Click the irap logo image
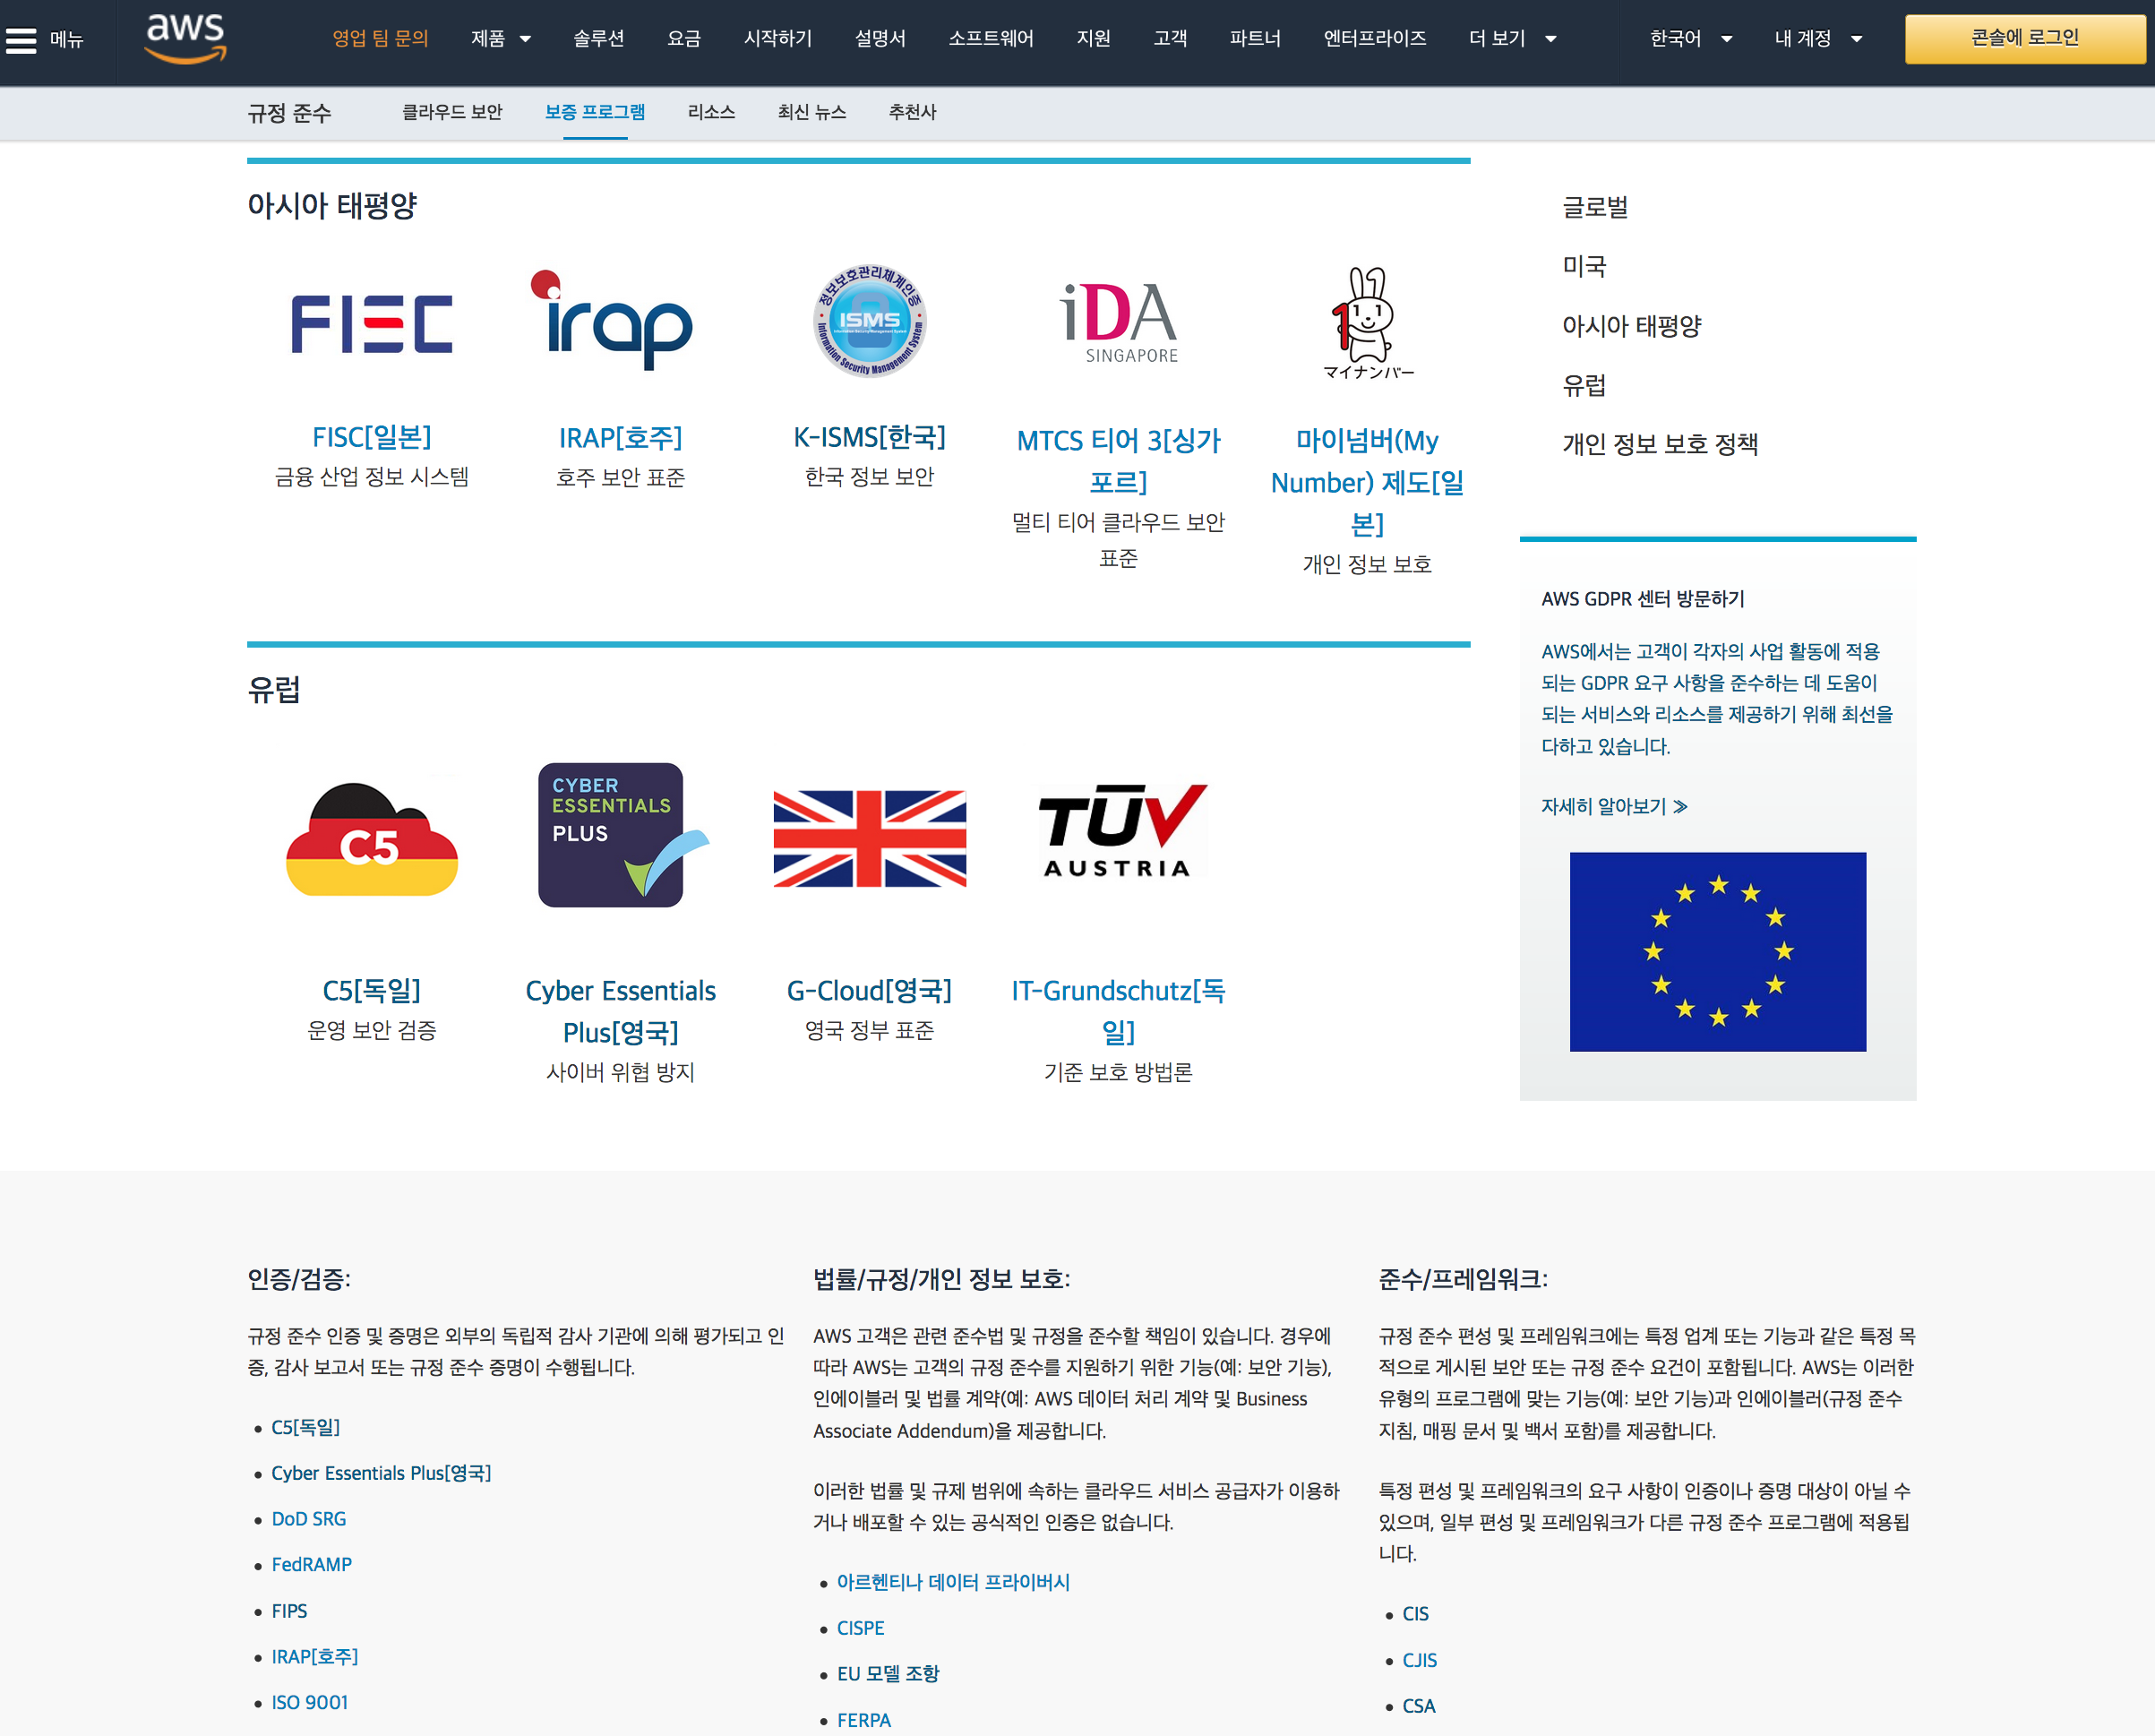The image size is (2155, 1736). (x=611, y=321)
